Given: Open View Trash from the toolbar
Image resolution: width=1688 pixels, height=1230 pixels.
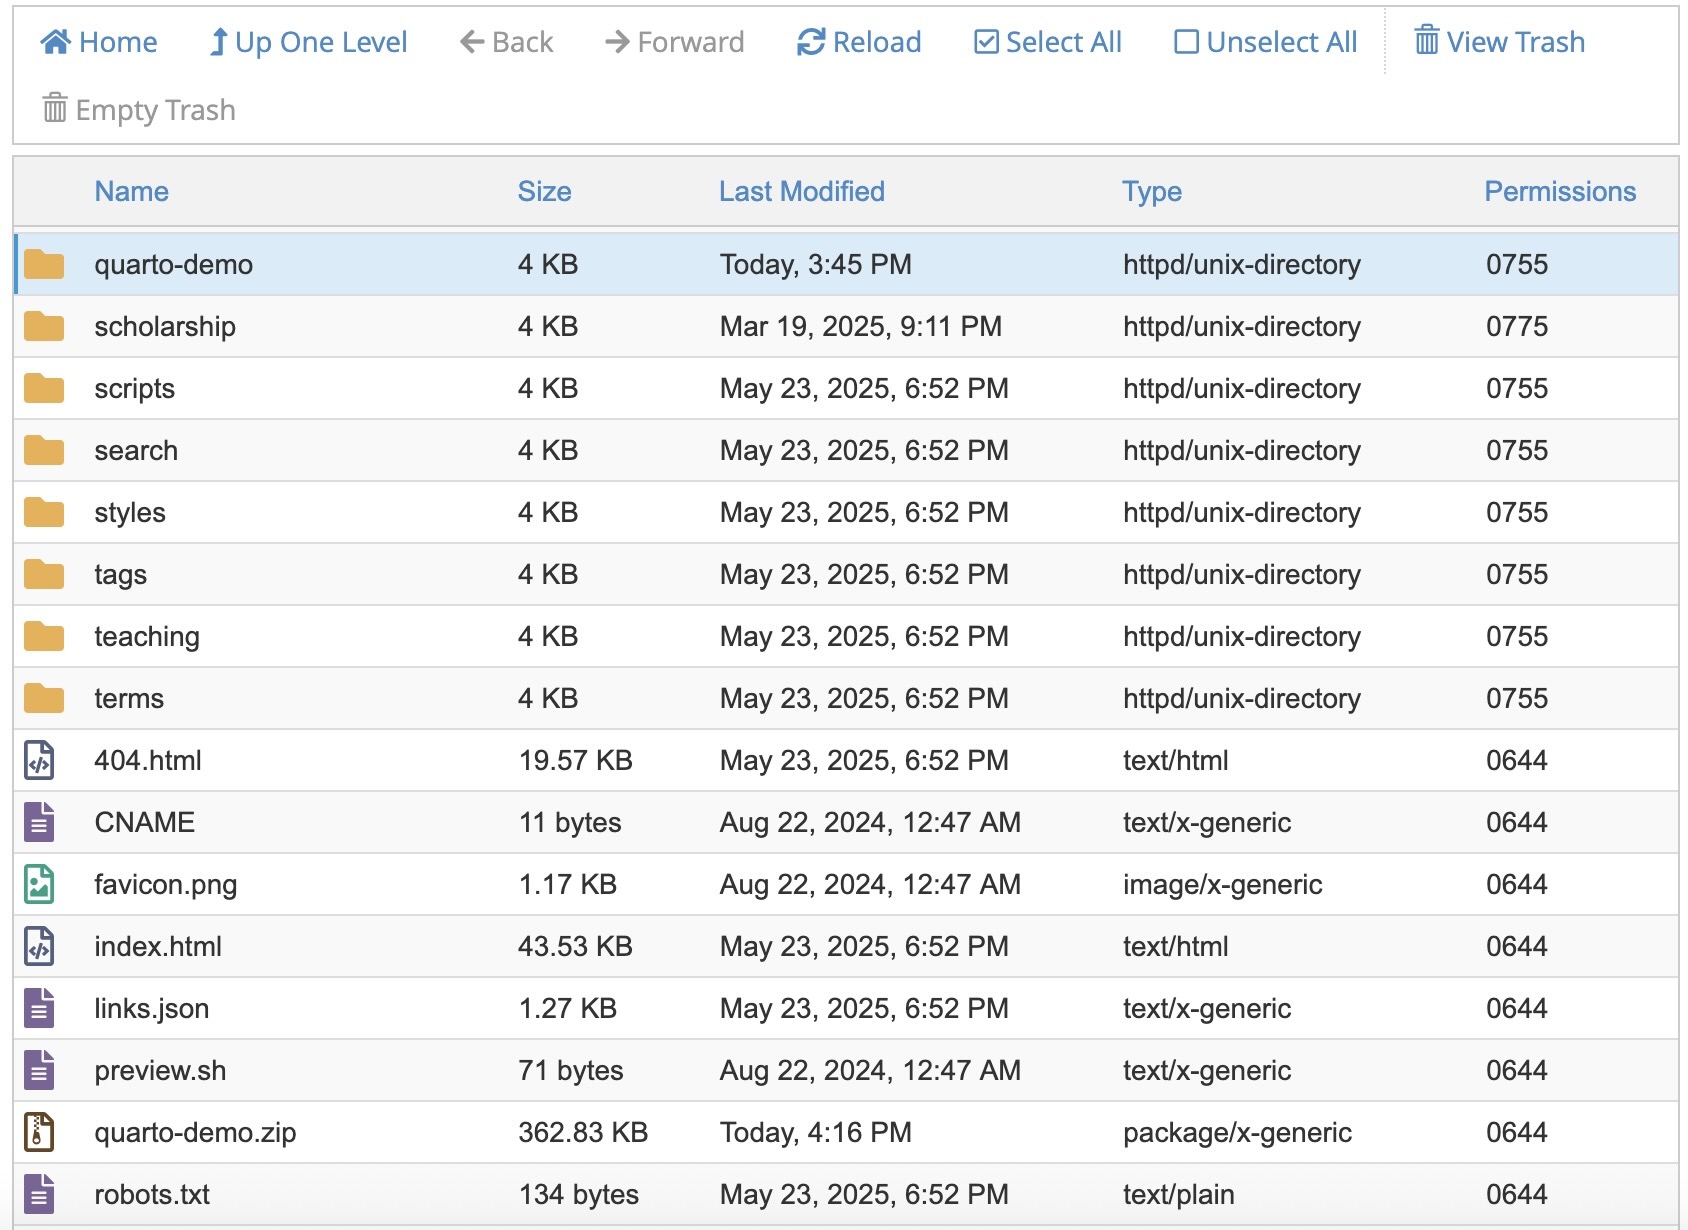Looking at the screenshot, I should 1499,42.
